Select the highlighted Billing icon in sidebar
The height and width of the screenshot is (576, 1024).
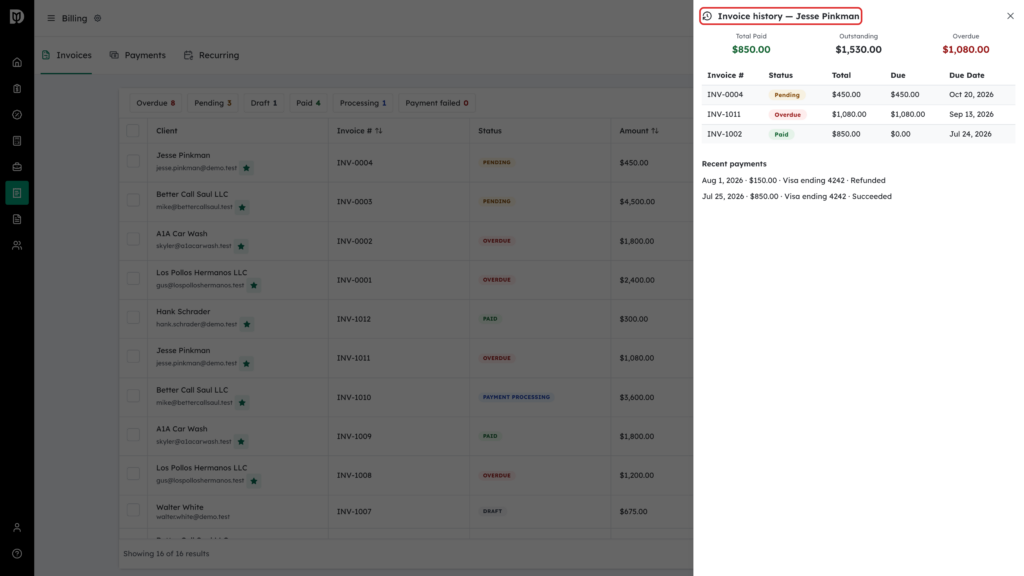pos(17,193)
